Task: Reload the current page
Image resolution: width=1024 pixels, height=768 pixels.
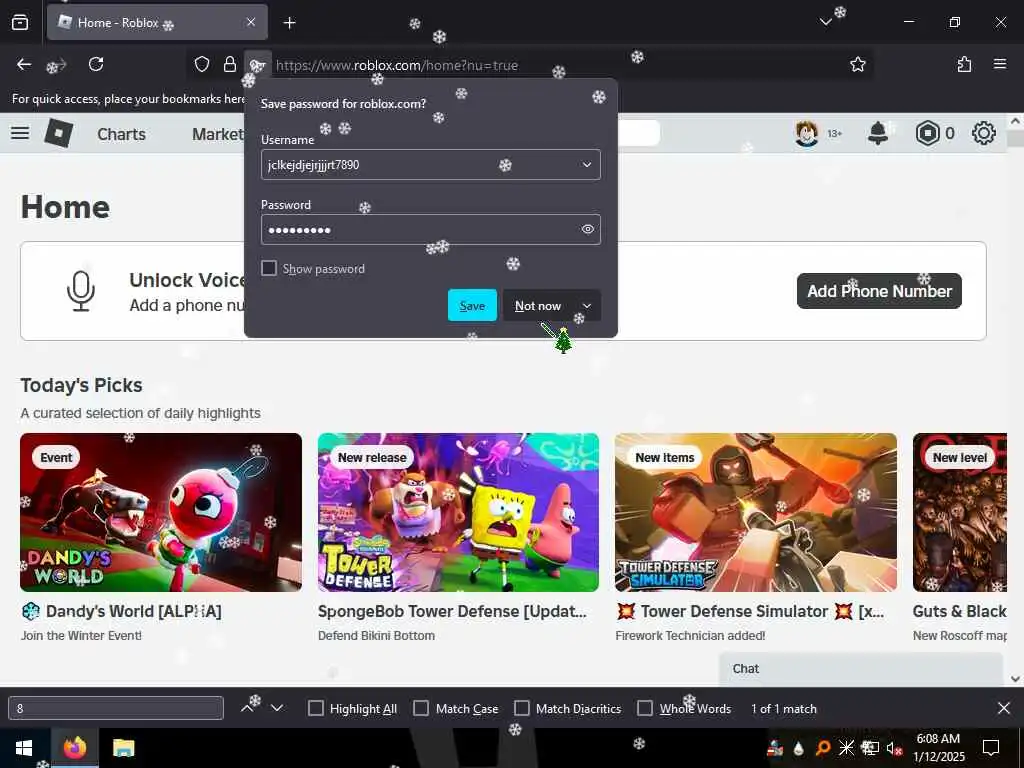Action: pos(96,64)
